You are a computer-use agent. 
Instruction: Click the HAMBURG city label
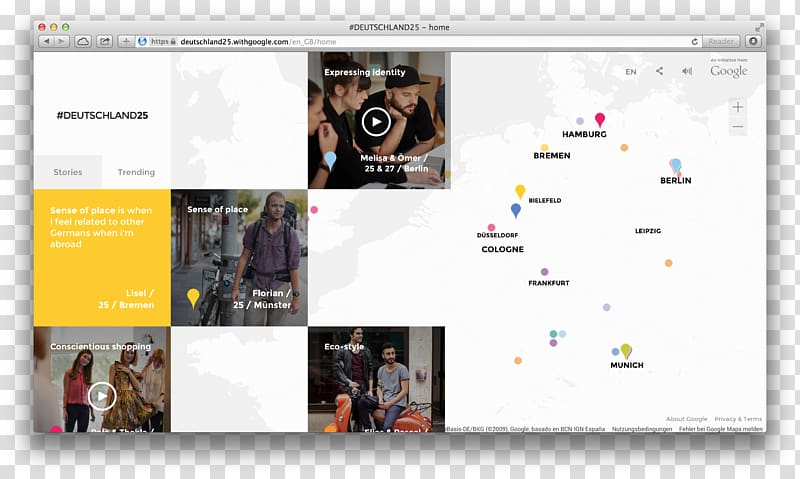point(584,134)
